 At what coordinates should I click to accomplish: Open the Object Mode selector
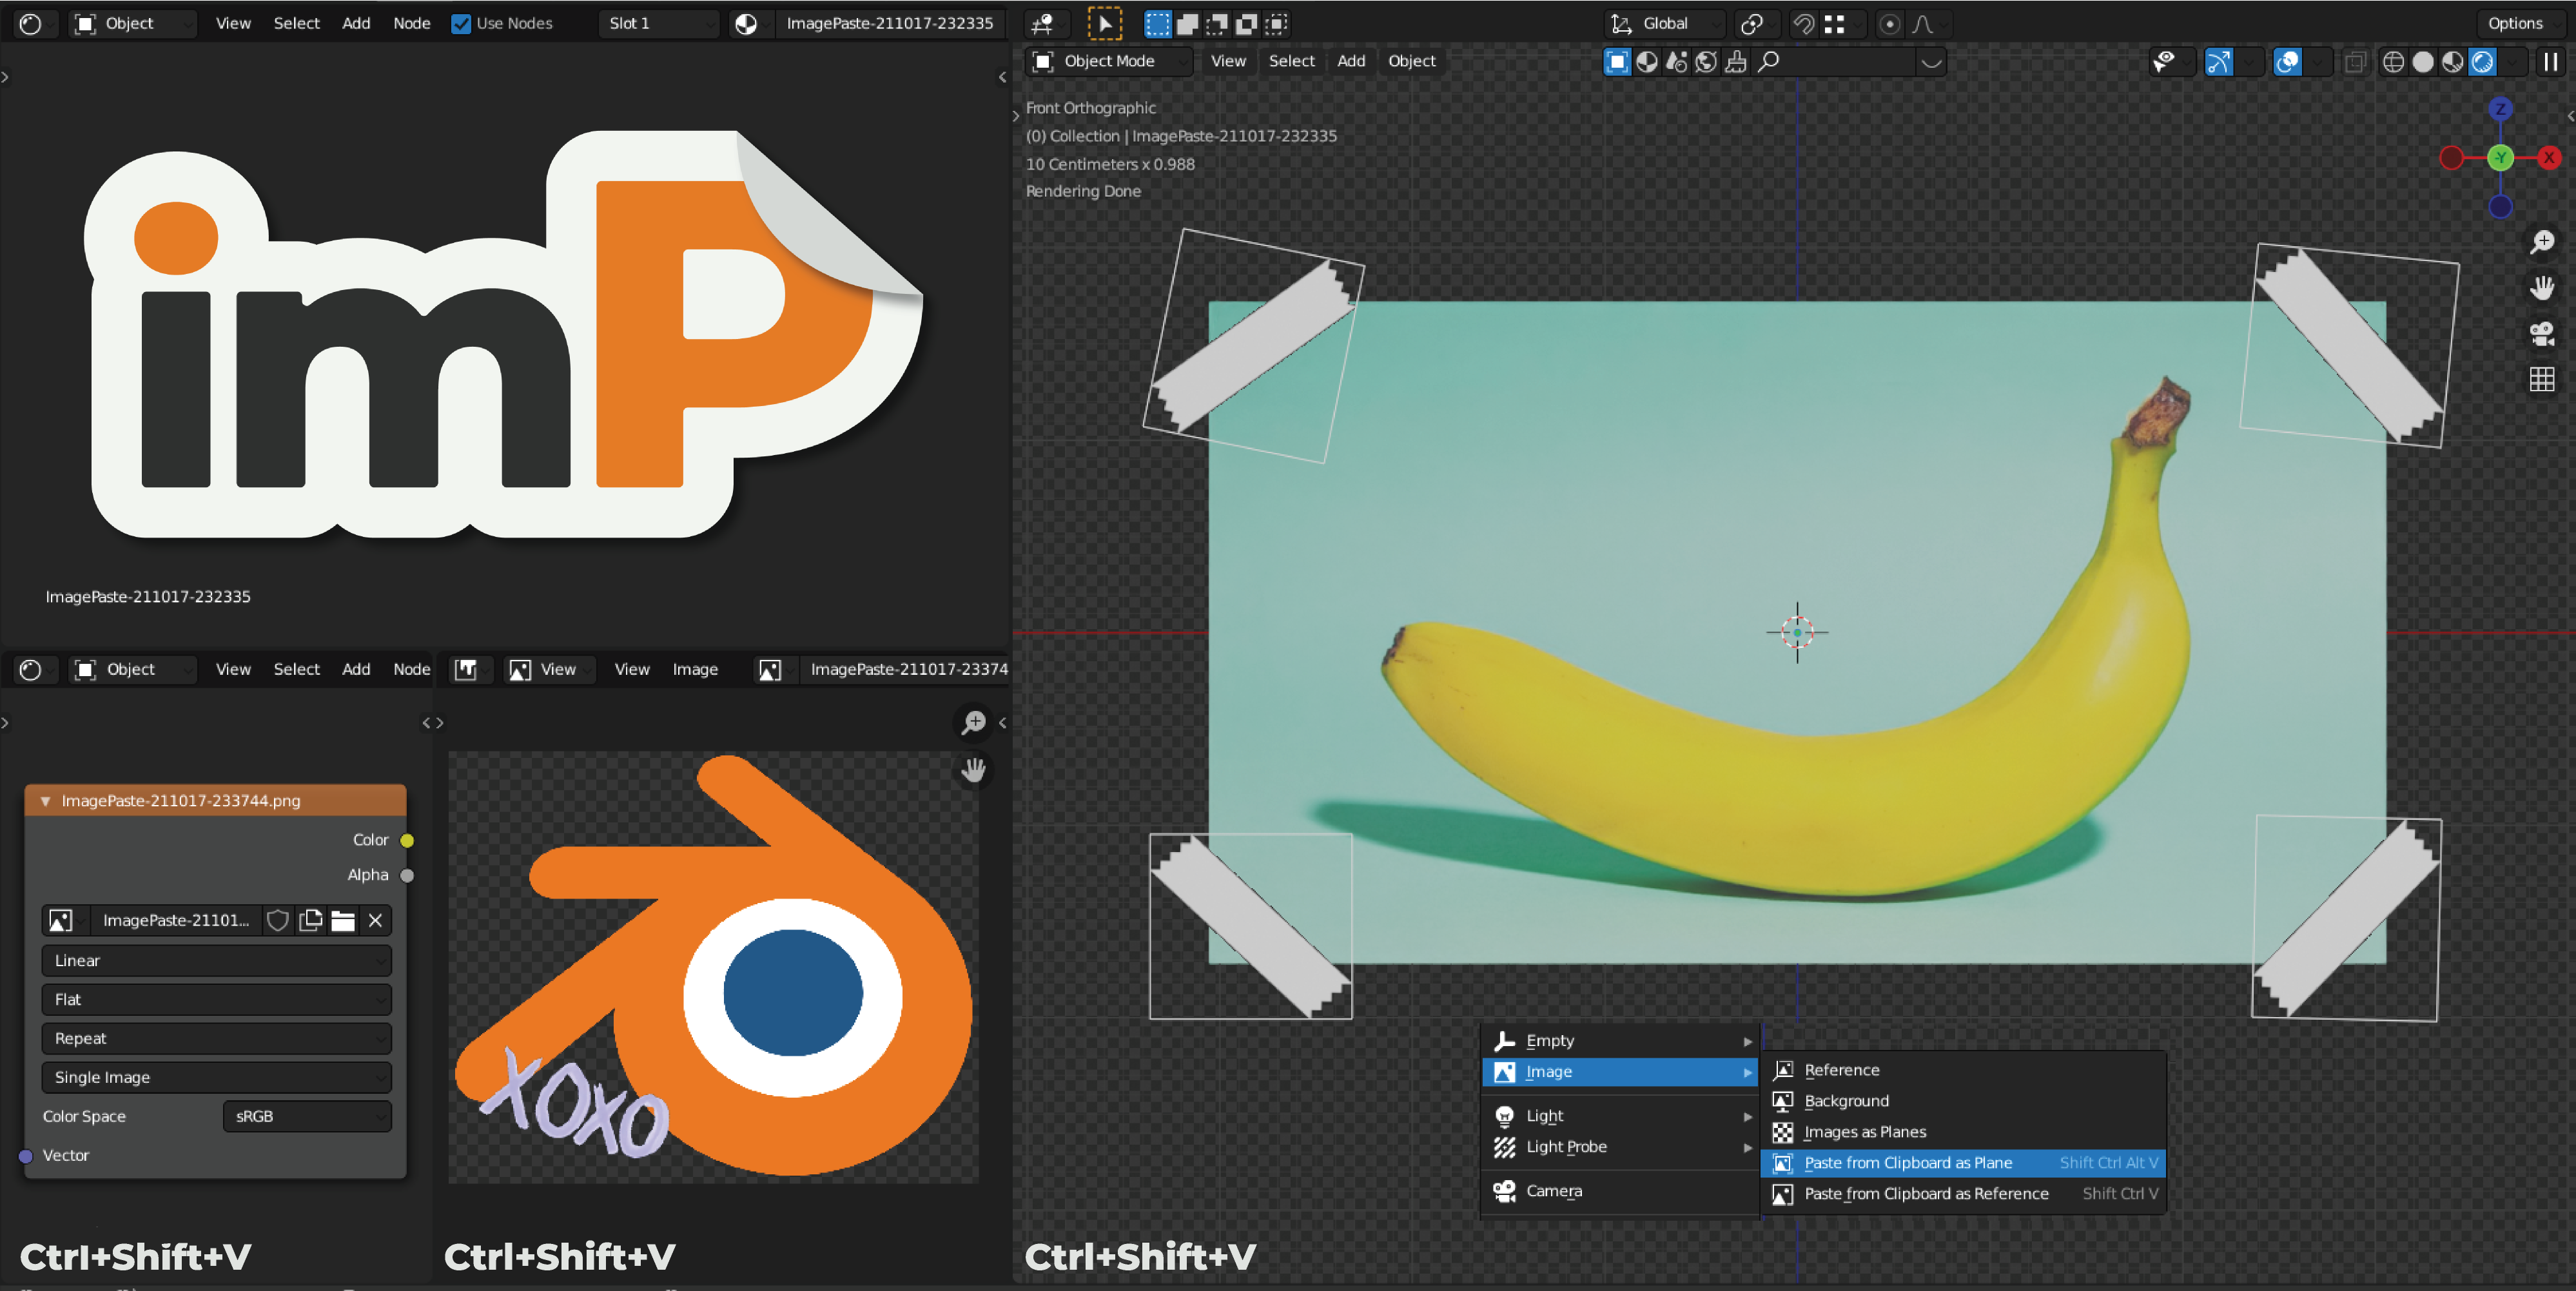pos(1109,61)
